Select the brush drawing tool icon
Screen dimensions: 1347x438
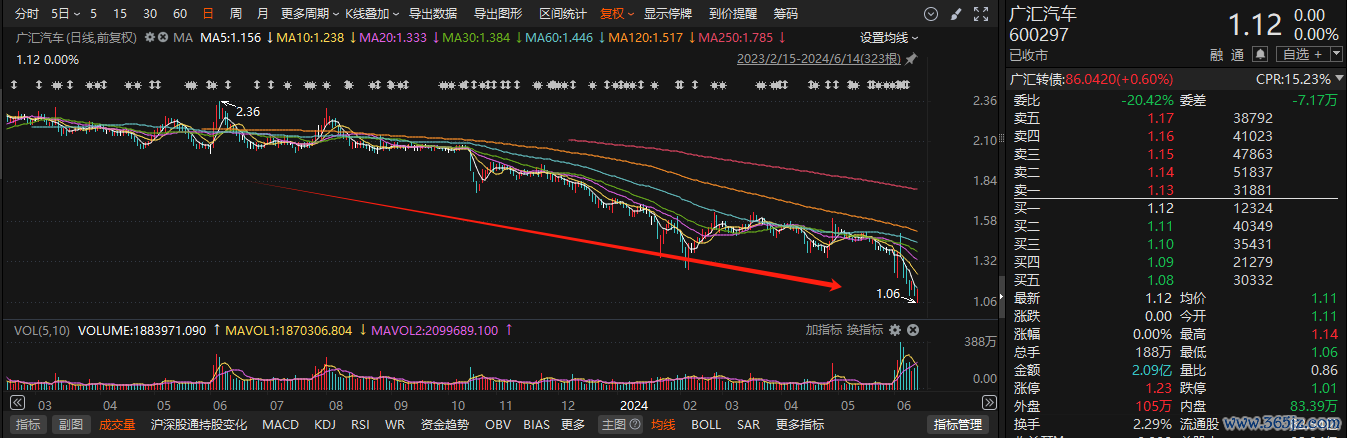pyautogui.click(x=956, y=14)
